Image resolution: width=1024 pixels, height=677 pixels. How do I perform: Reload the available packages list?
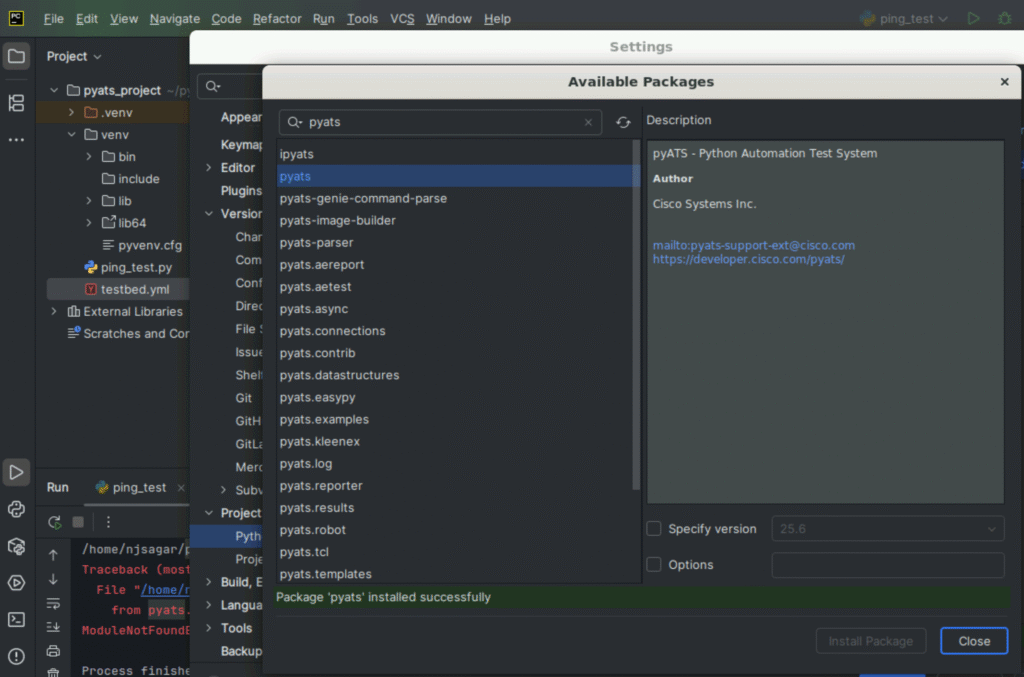pyautogui.click(x=623, y=122)
